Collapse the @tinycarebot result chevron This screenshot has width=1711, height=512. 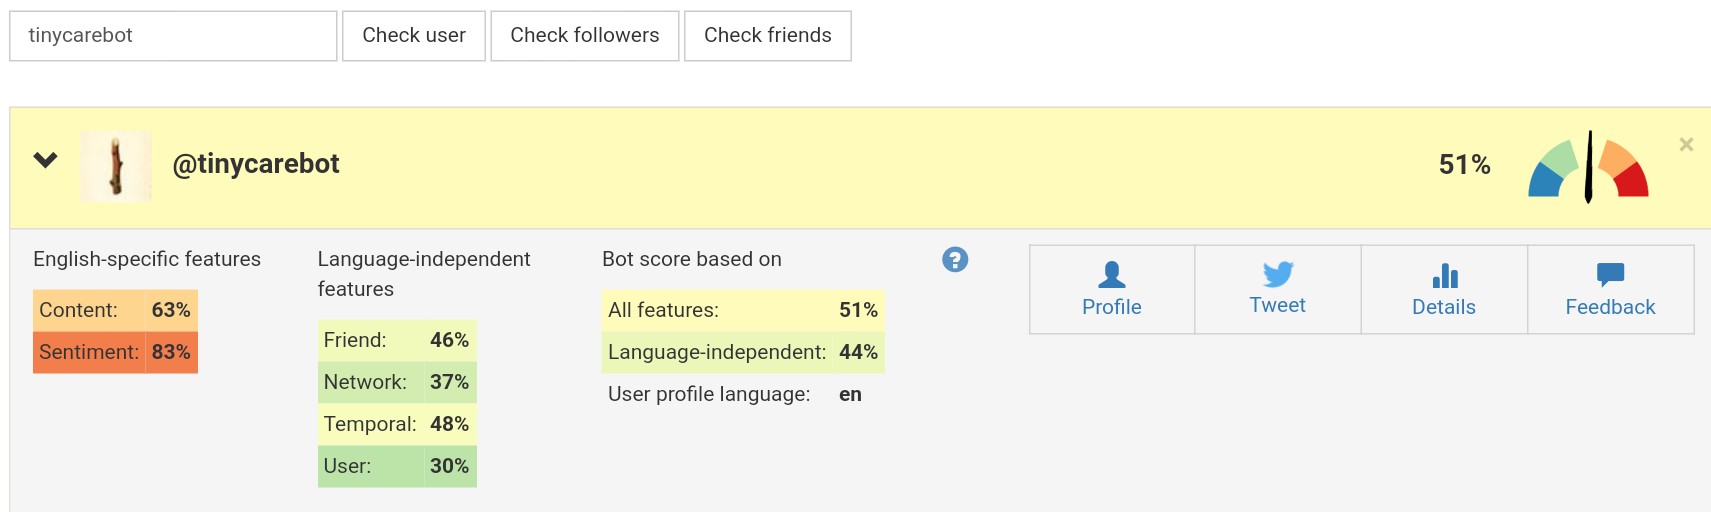46,160
